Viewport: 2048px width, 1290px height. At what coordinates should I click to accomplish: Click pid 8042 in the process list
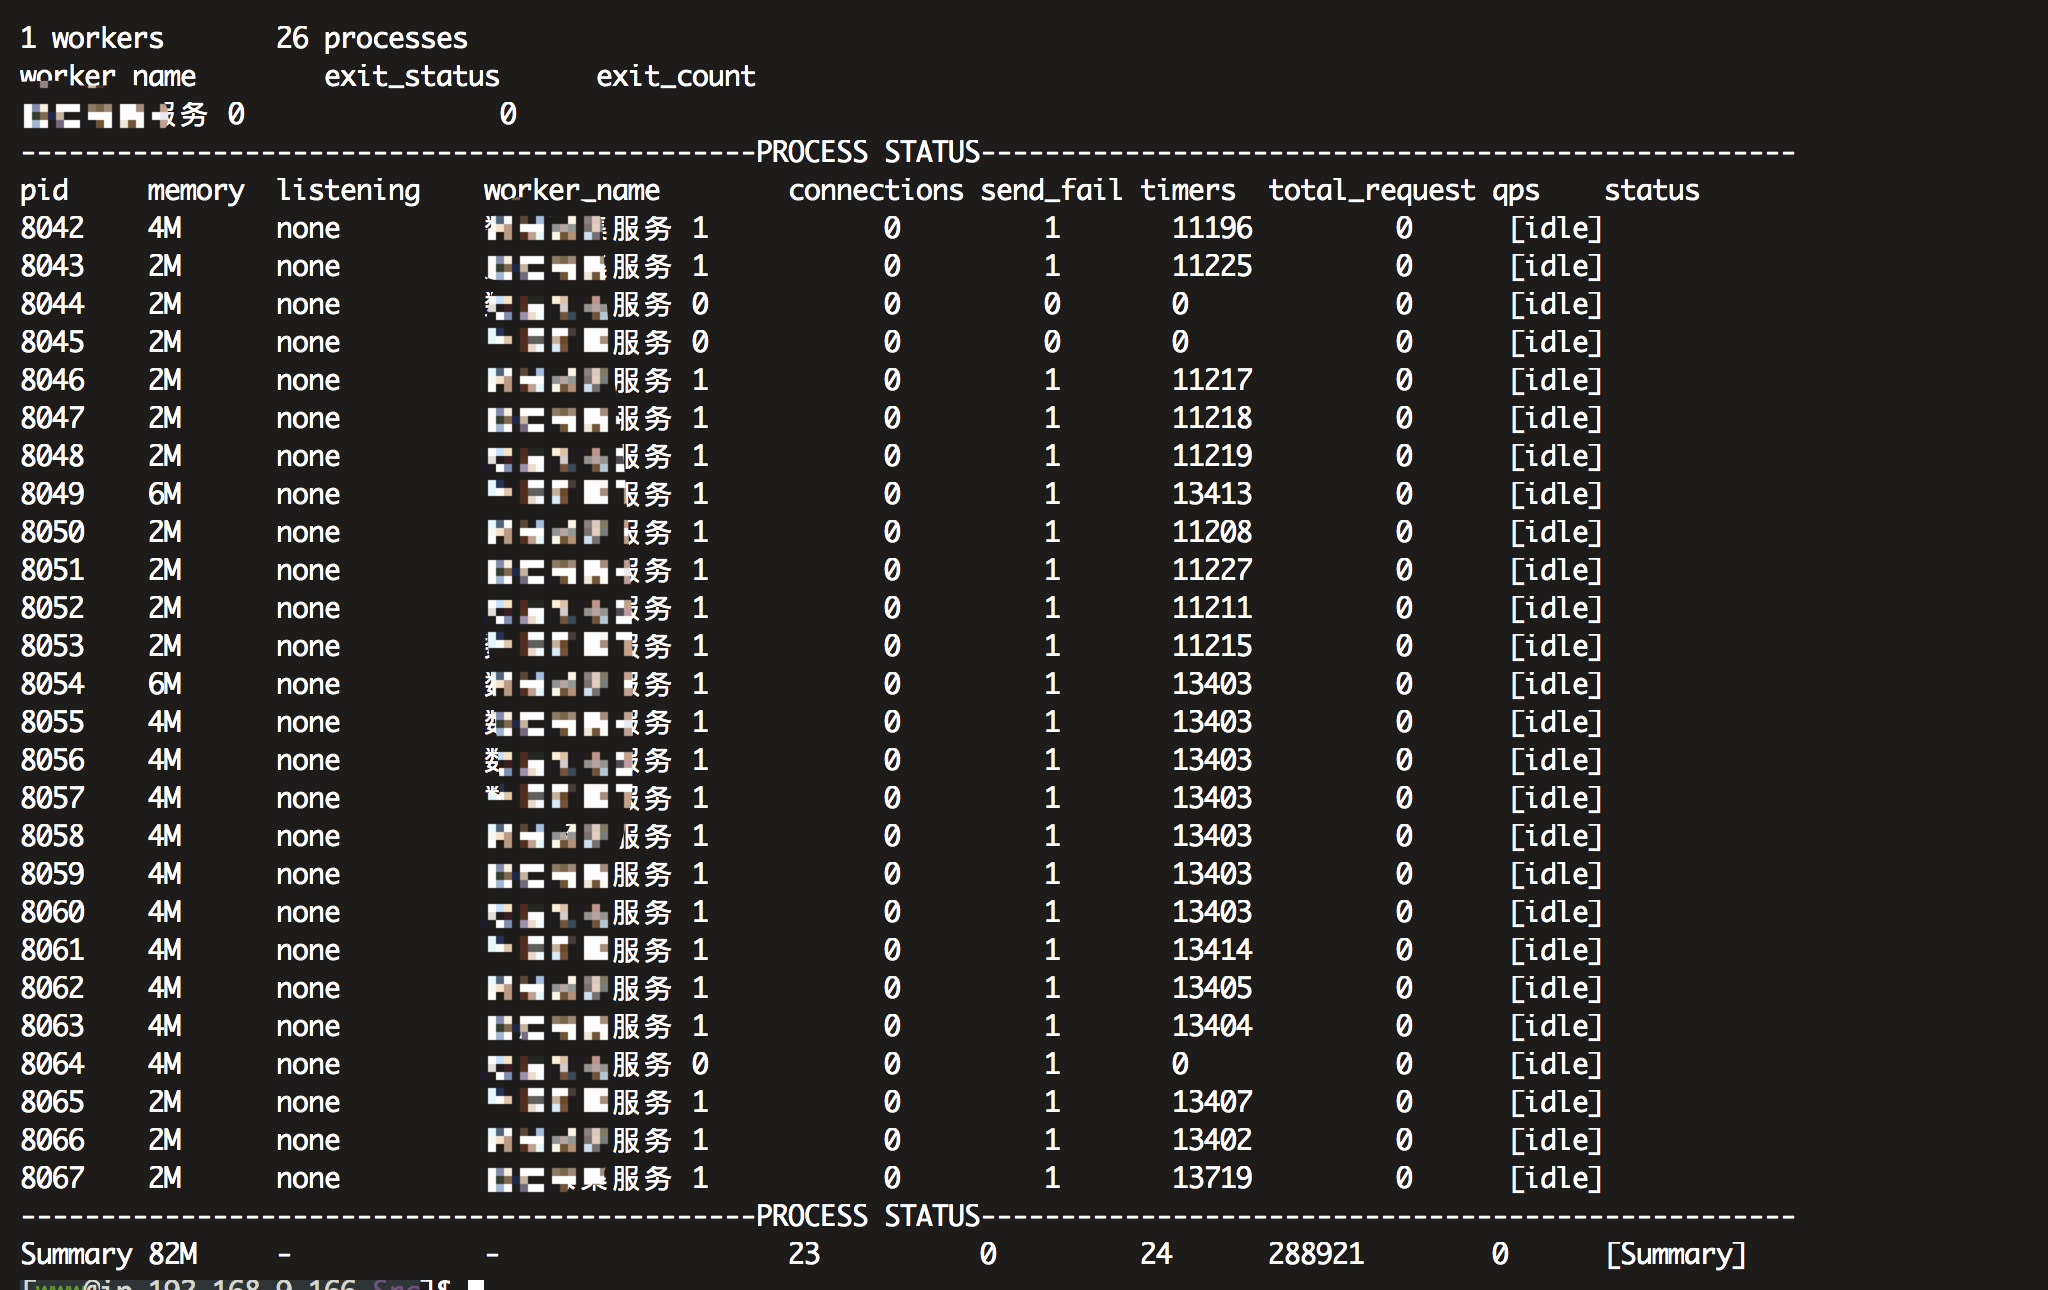(x=52, y=228)
